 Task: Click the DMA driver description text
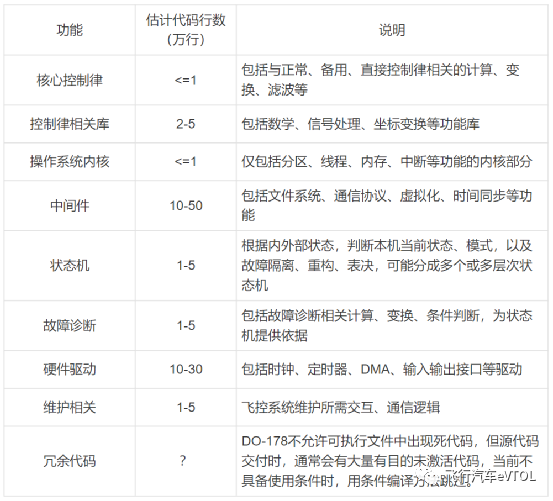(382, 369)
